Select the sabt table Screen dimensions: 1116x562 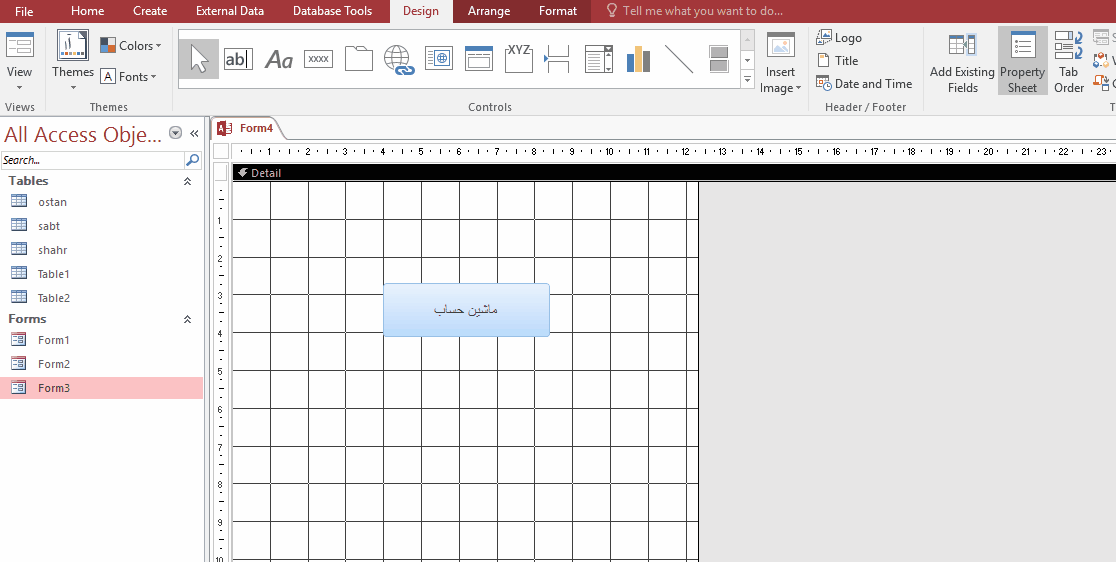pyautogui.click(x=102, y=226)
